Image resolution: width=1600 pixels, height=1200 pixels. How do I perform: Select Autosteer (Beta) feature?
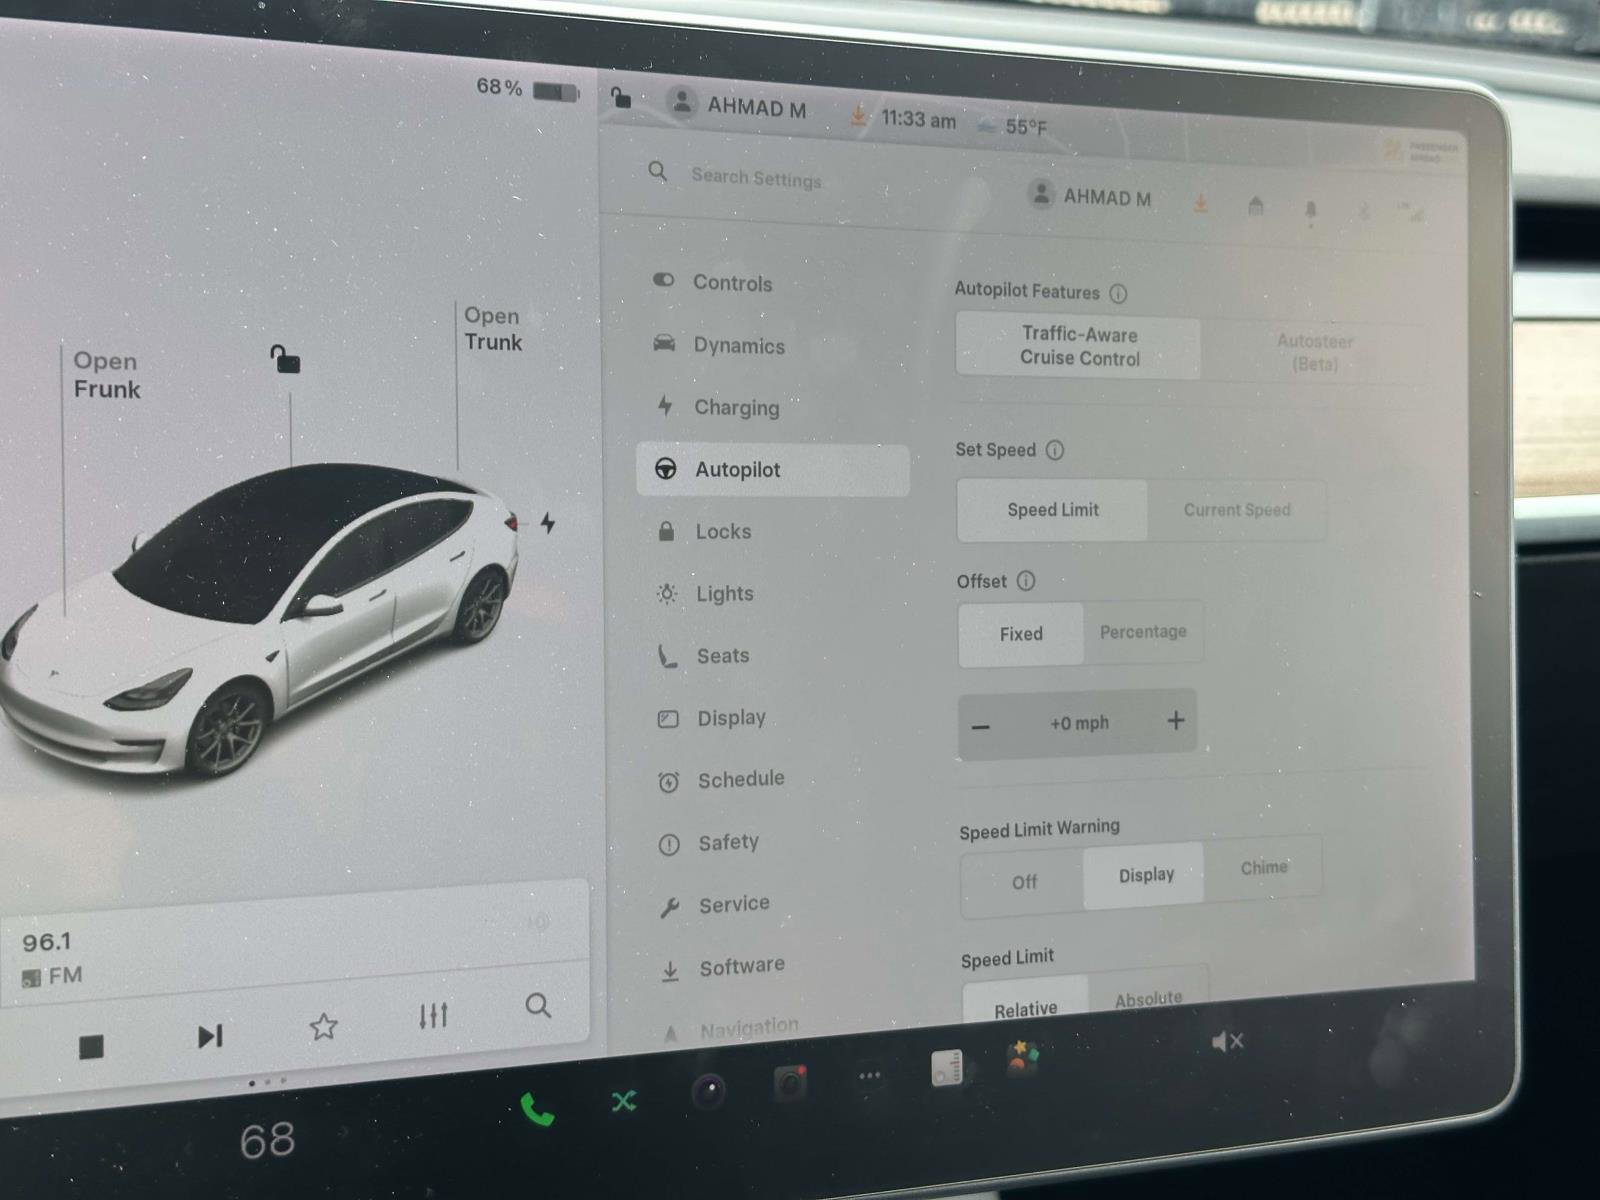pos(1314,352)
